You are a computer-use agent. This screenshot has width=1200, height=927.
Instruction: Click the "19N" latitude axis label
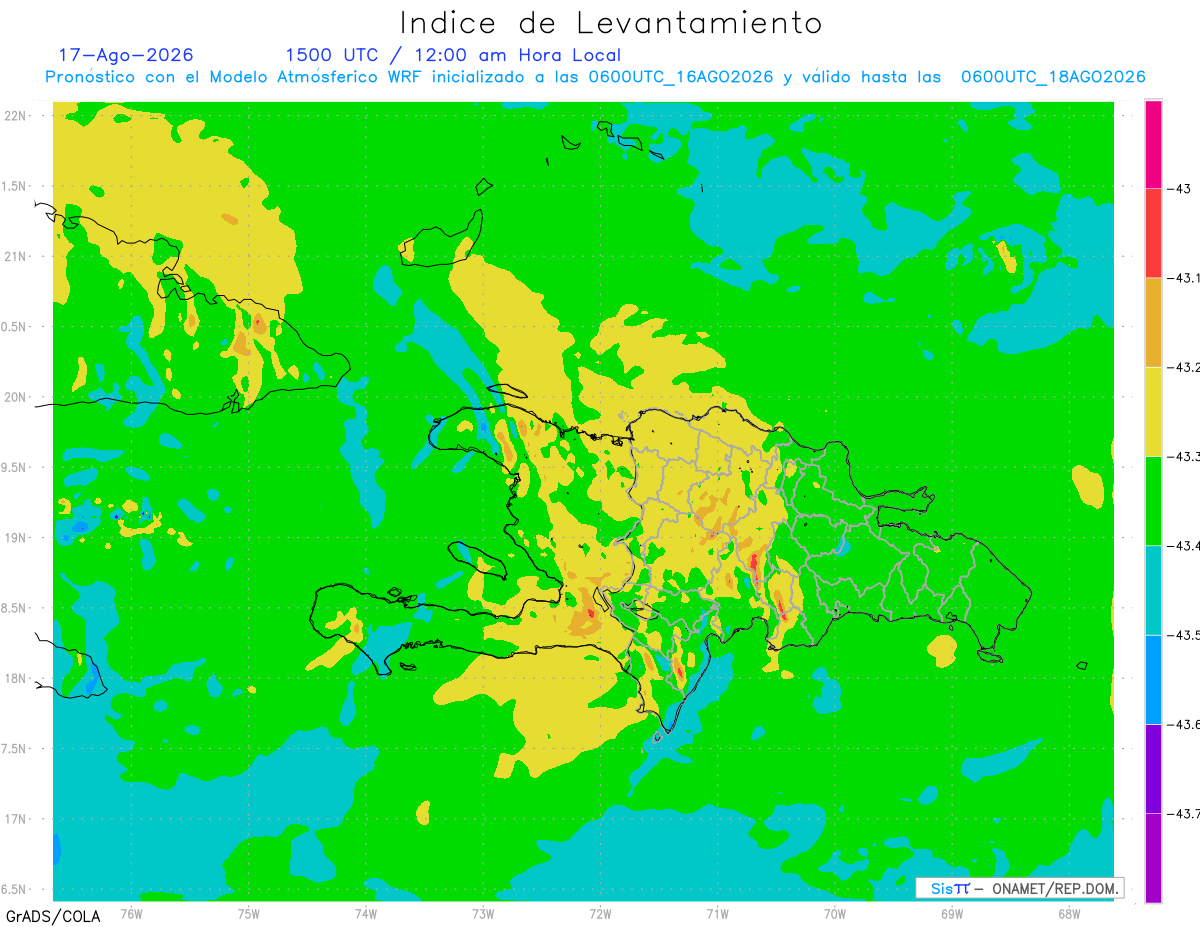(x=17, y=537)
